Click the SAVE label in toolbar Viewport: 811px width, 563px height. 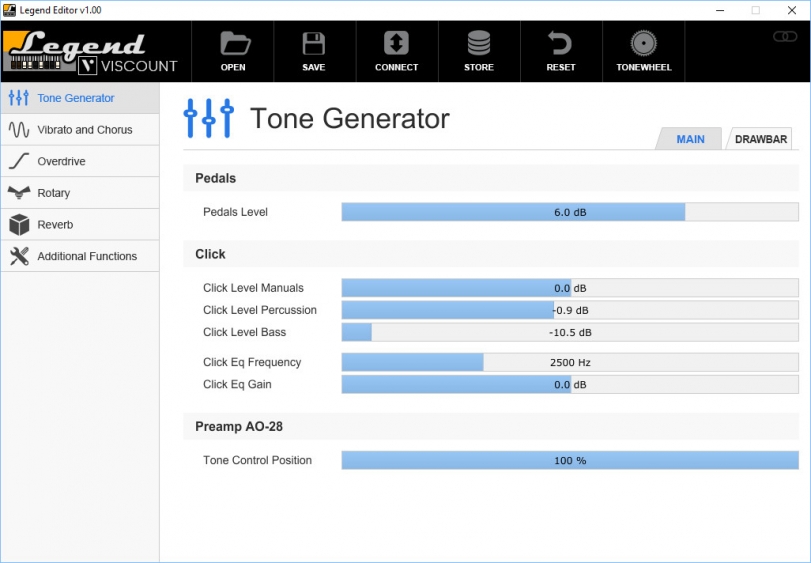(313, 67)
